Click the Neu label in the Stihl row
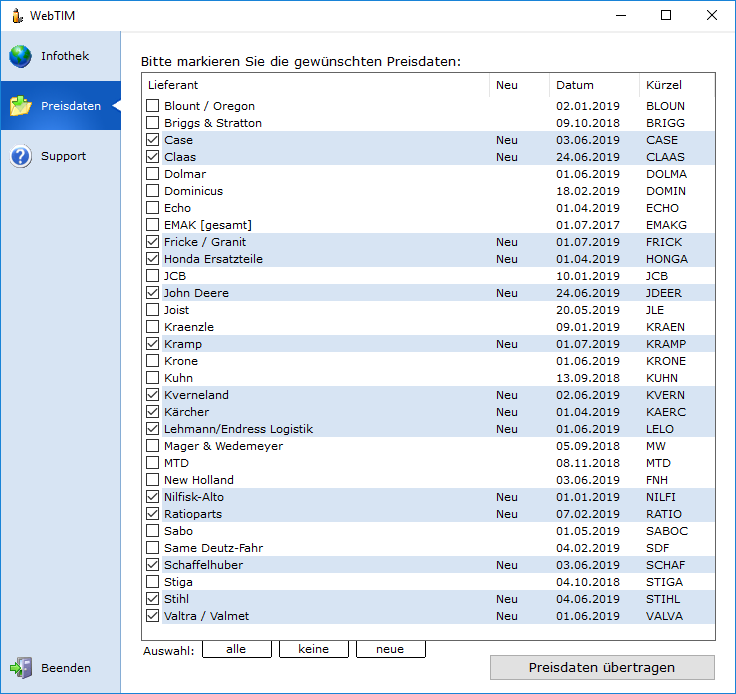This screenshot has width=736, height=694. coord(507,599)
